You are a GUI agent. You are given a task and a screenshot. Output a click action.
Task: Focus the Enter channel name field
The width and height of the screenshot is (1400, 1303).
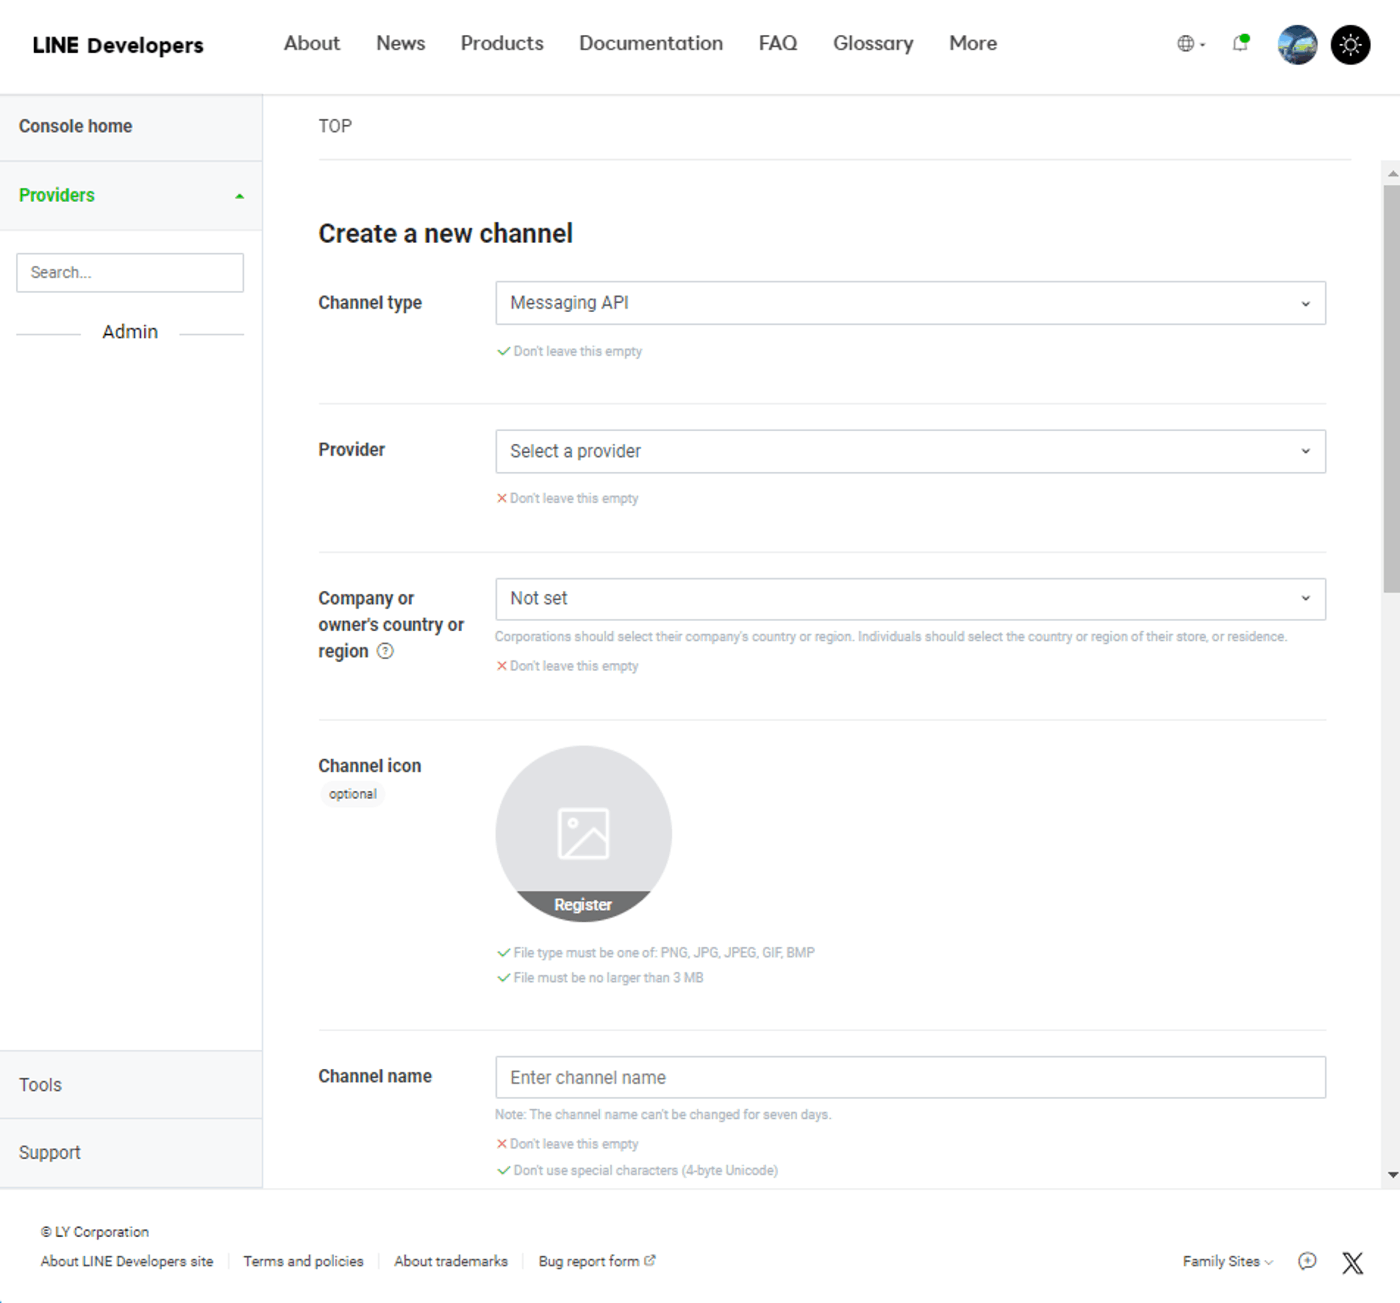(x=910, y=1077)
